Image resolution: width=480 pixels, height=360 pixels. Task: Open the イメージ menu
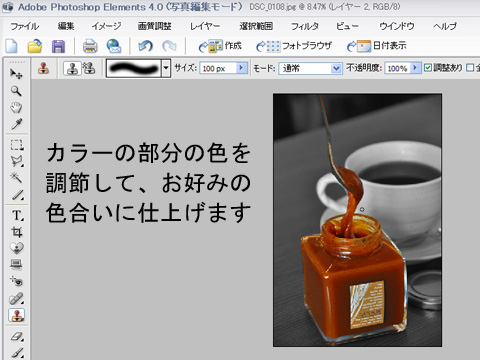[106, 26]
